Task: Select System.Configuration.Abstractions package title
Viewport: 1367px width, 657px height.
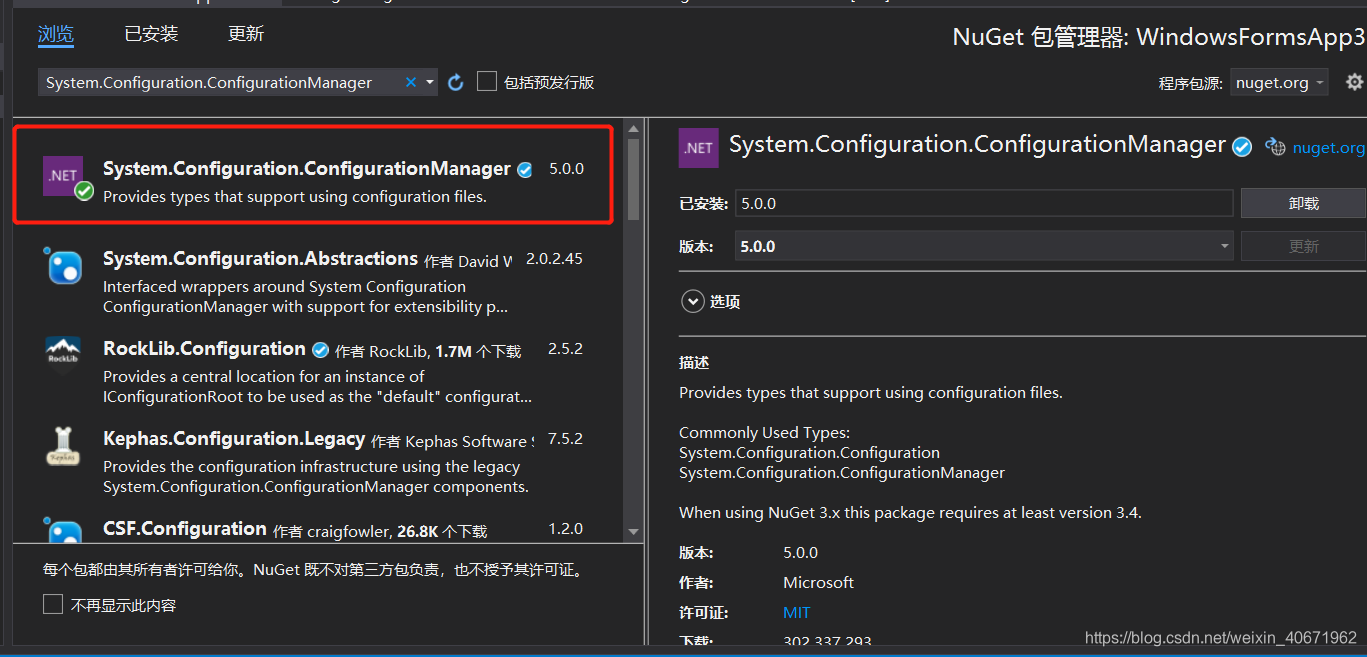Action: [x=261, y=258]
